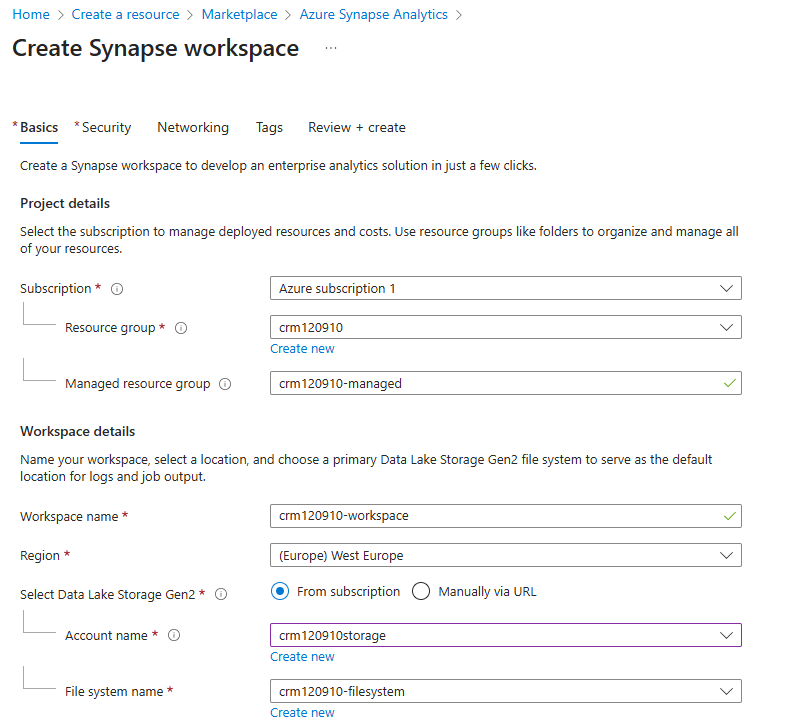The height and width of the screenshot is (727, 785).
Task: Click Create new under File system name
Action: [302, 713]
